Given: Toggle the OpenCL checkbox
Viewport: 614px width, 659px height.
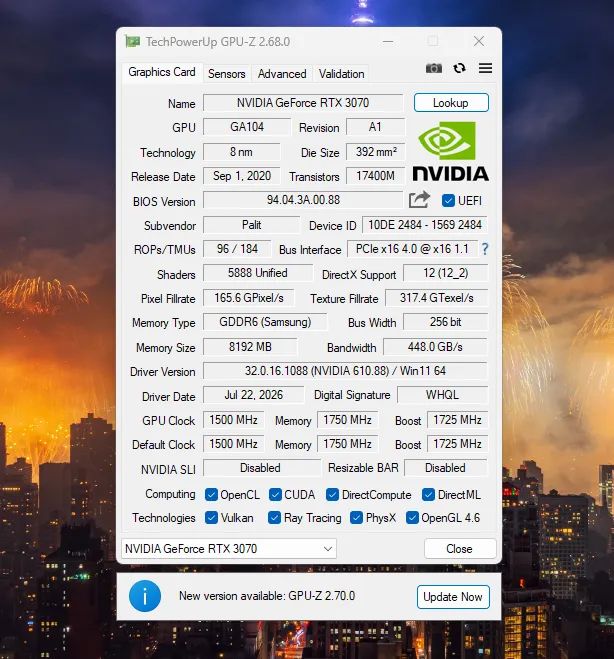Looking at the screenshot, I should (211, 495).
